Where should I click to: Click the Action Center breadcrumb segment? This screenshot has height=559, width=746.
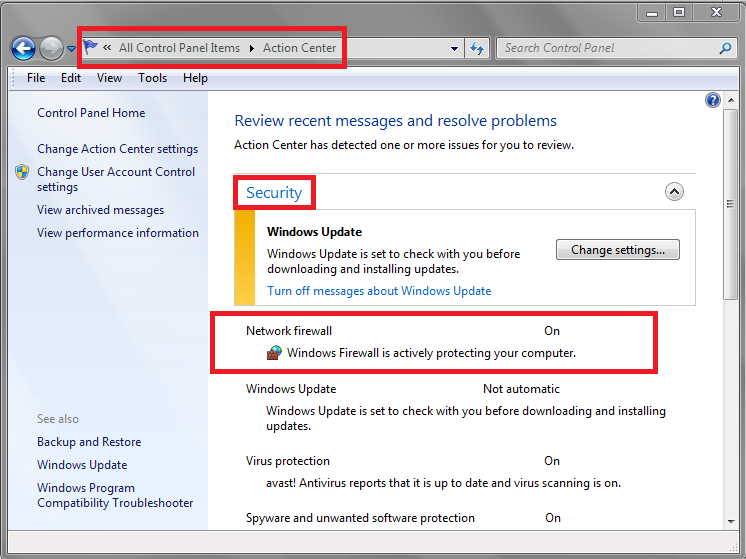pos(300,48)
